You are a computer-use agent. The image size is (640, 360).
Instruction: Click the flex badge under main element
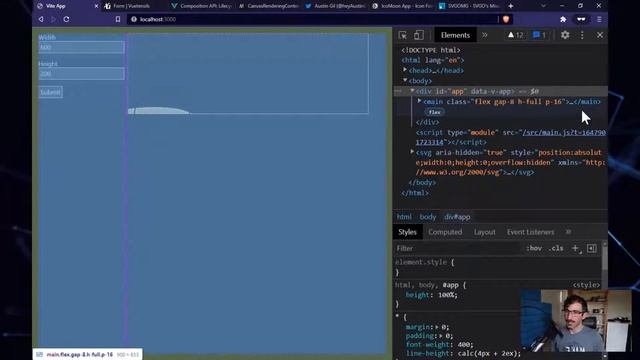coord(435,112)
